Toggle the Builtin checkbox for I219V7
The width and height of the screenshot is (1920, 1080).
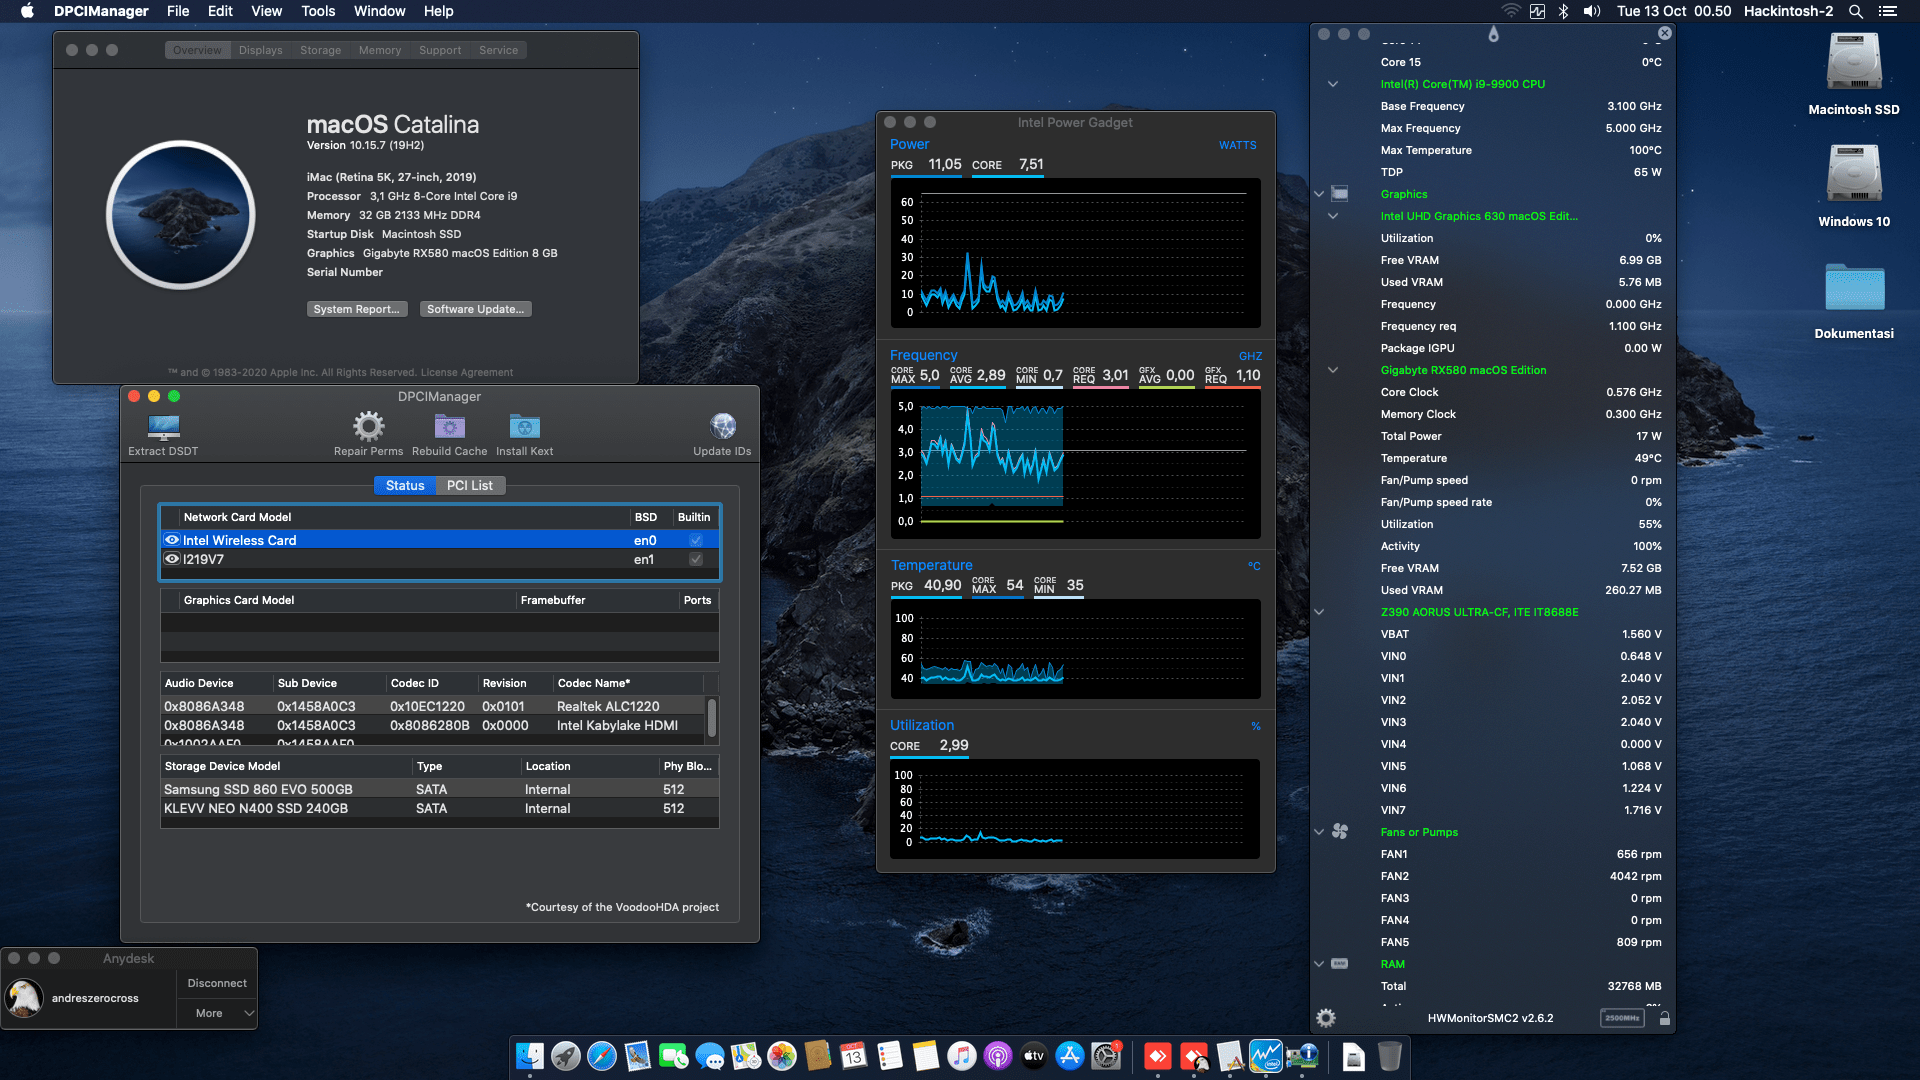tap(695, 559)
